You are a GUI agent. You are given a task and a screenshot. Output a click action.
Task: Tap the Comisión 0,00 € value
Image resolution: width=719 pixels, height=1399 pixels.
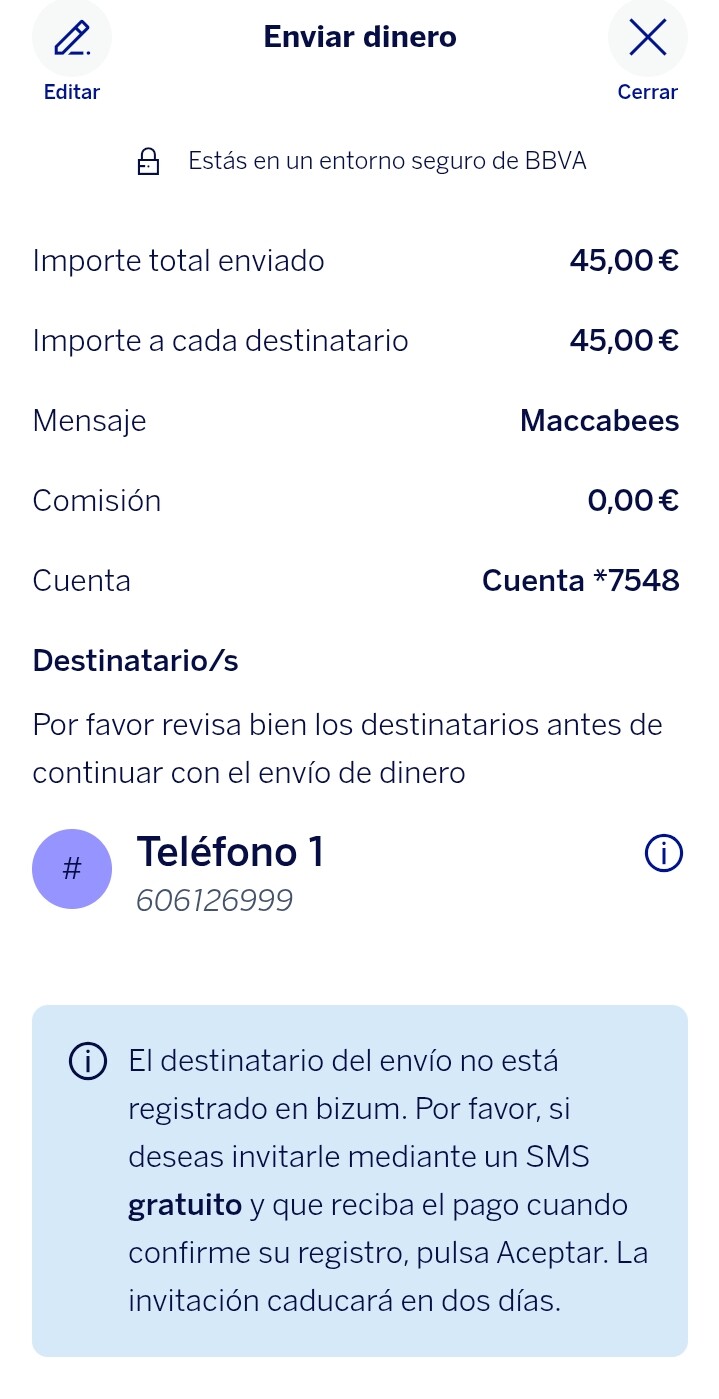point(634,500)
